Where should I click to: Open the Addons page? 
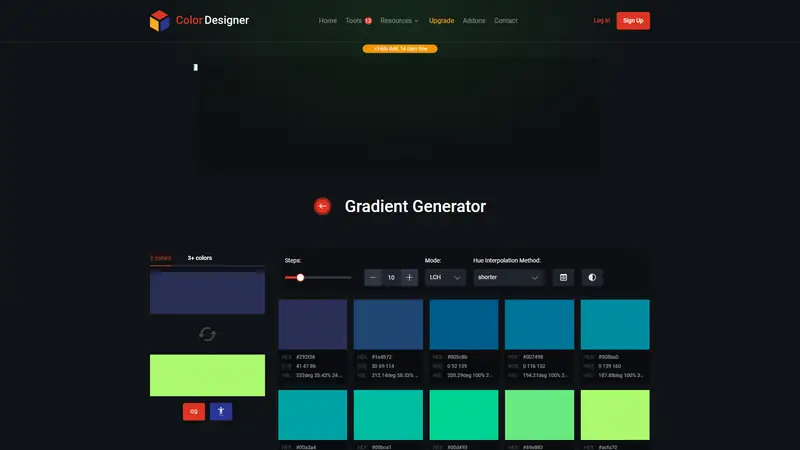474,21
